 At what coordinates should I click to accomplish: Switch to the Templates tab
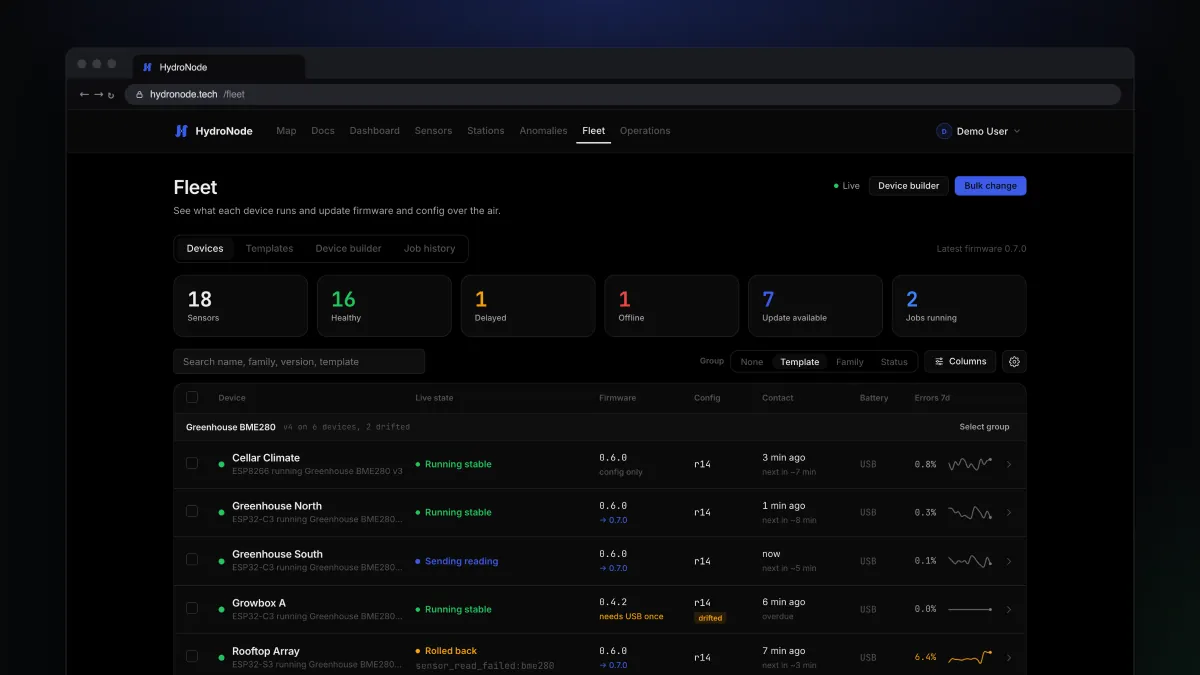point(270,249)
